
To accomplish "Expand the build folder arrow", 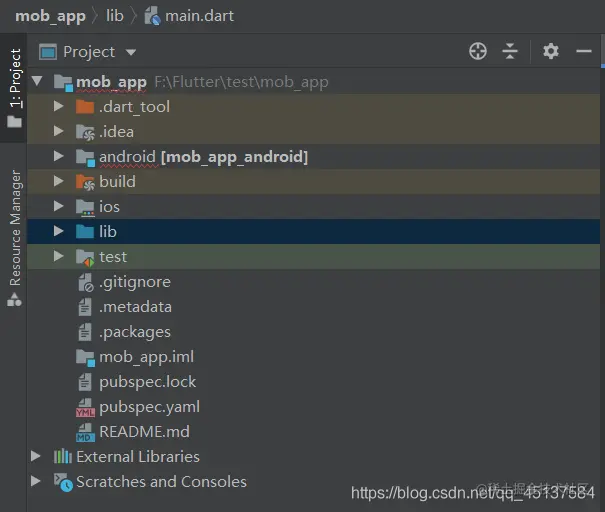I will tap(58, 181).
